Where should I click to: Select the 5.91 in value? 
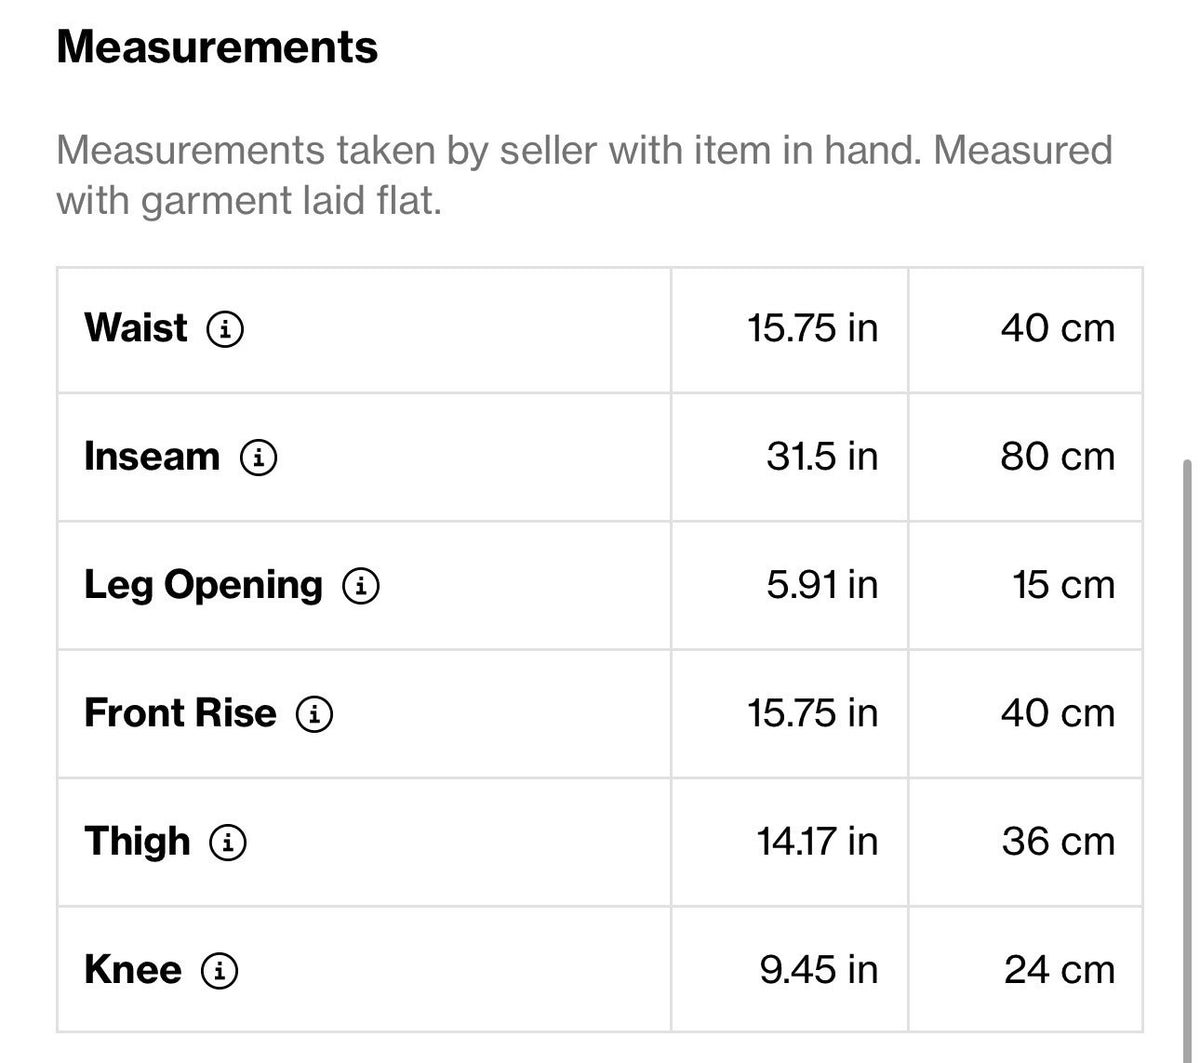pos(822,585)
